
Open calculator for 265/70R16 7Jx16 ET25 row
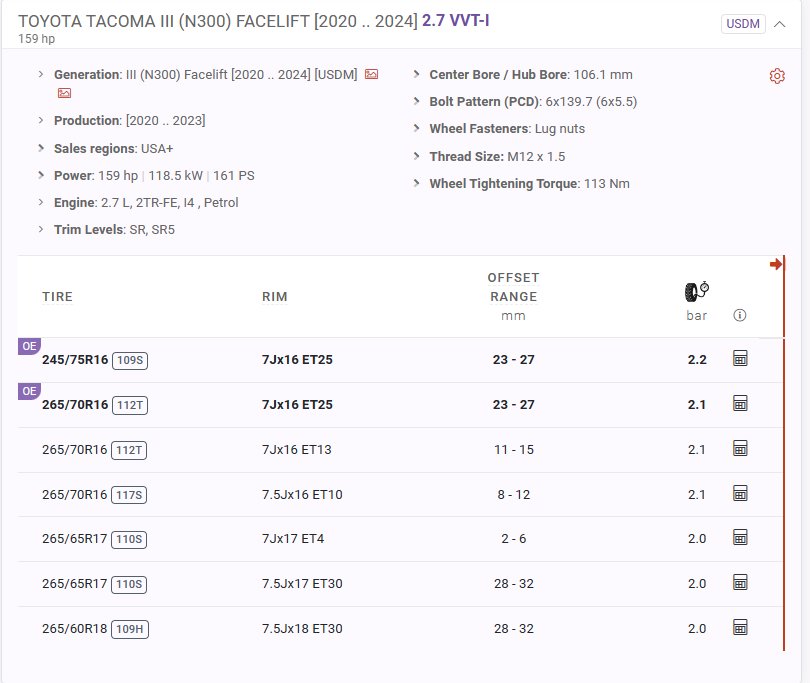coord(740,403)
